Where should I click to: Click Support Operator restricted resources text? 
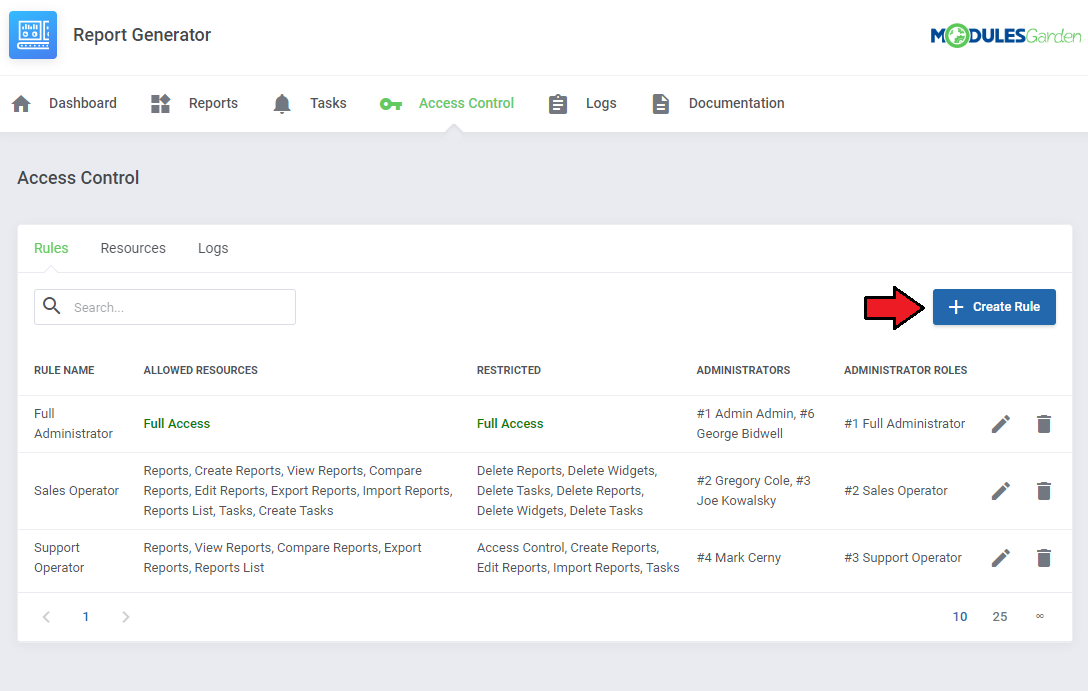pos(578,558)
